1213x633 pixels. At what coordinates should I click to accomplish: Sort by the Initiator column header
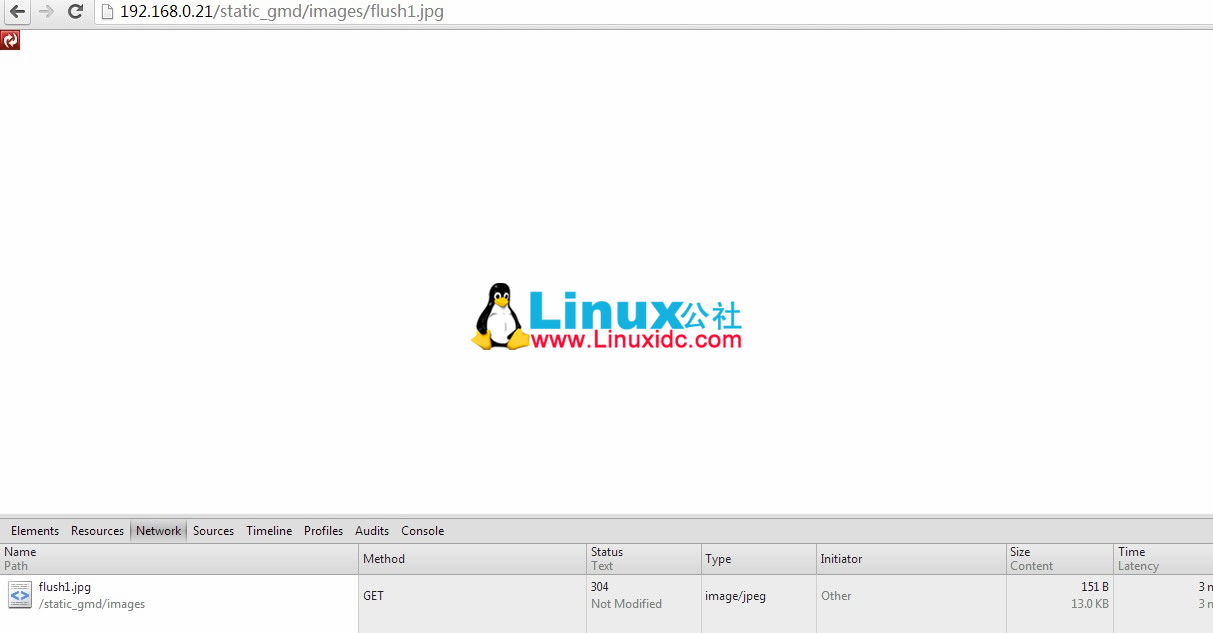(x=911, y=559)
